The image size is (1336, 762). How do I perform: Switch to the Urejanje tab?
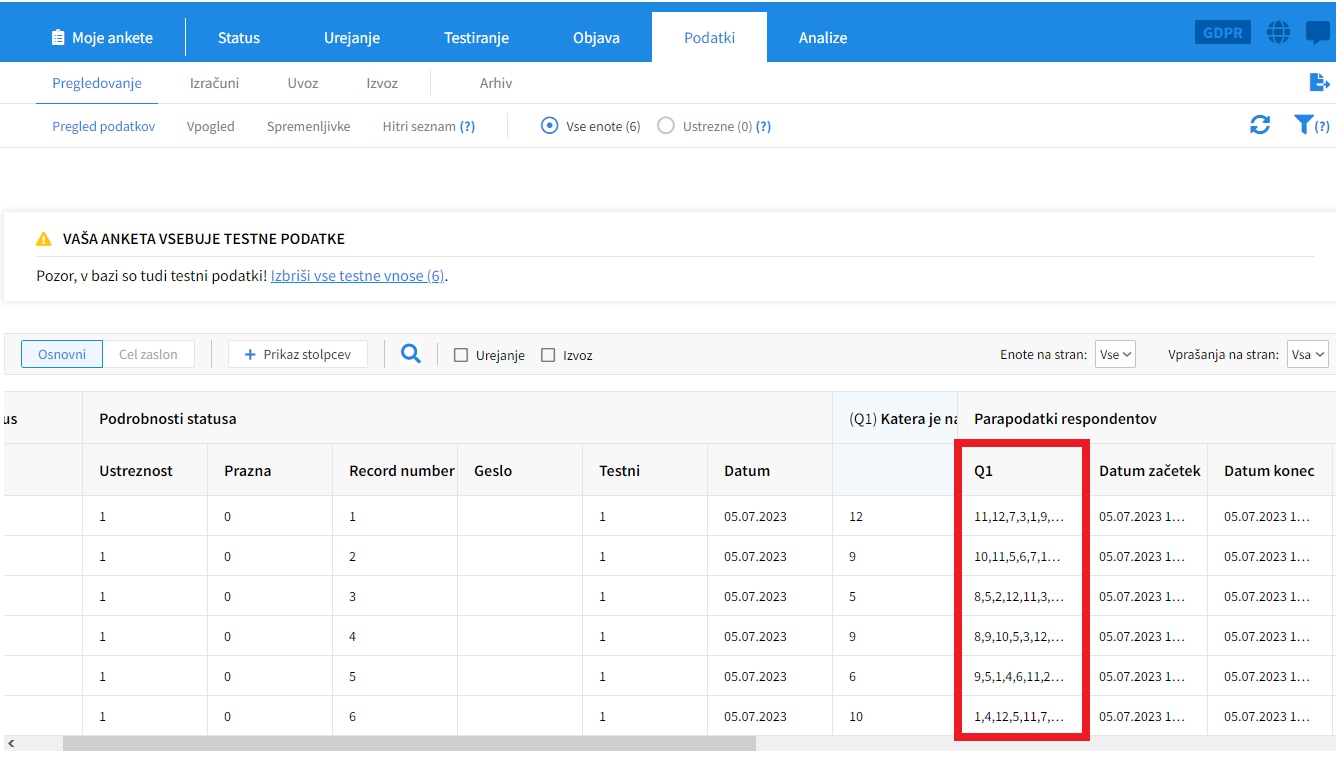352,38
